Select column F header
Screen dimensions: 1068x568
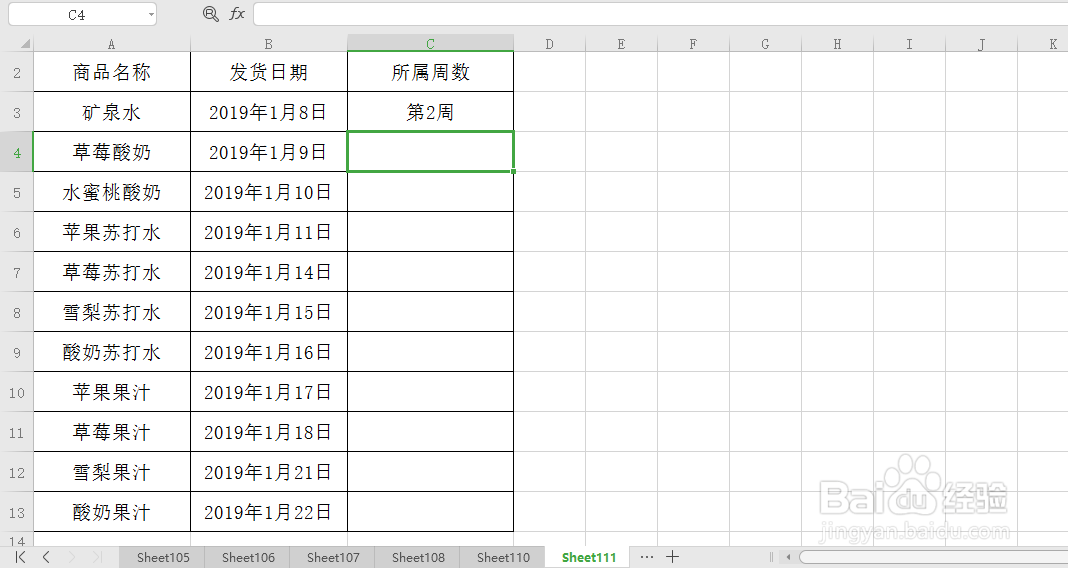point(693,44)
